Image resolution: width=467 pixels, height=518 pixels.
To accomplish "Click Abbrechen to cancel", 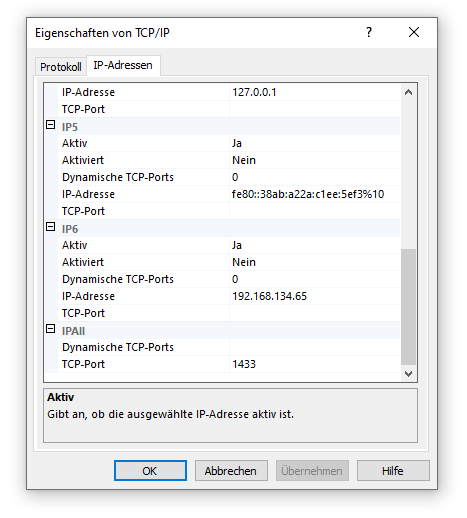I will [x=231, y=471].
